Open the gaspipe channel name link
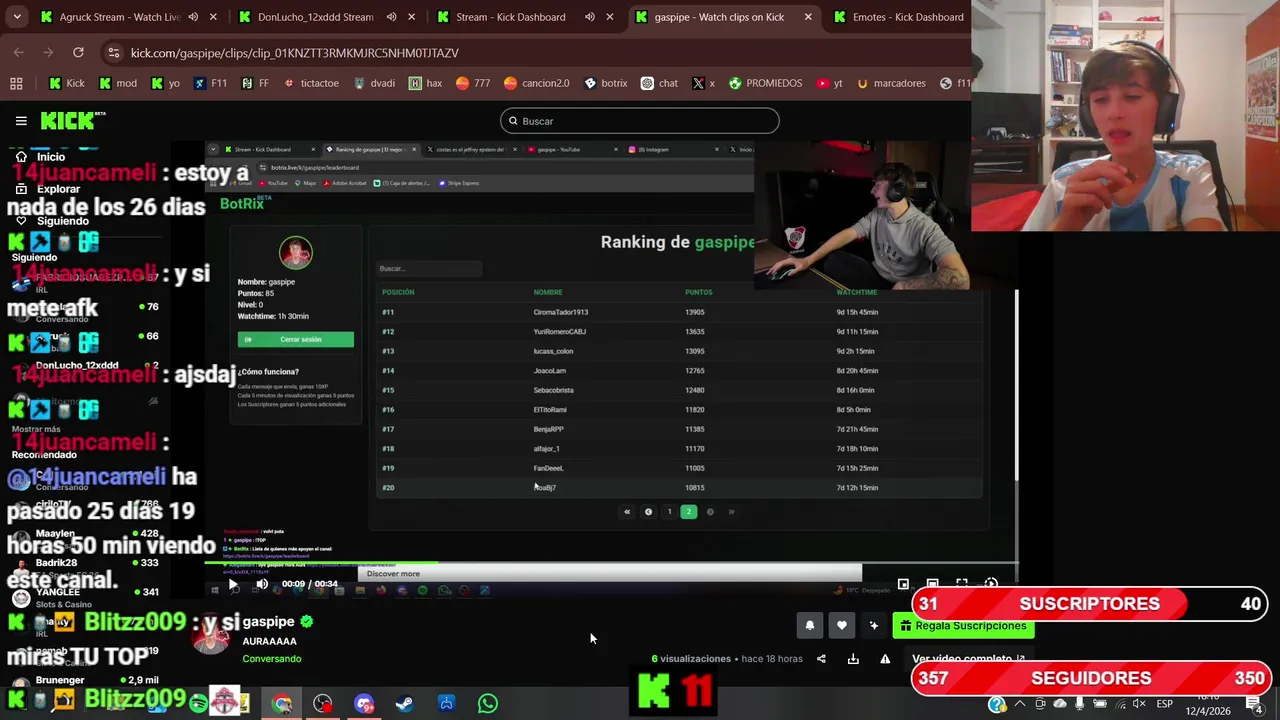This screenshot has height=720, width=1280. point(268,622)
